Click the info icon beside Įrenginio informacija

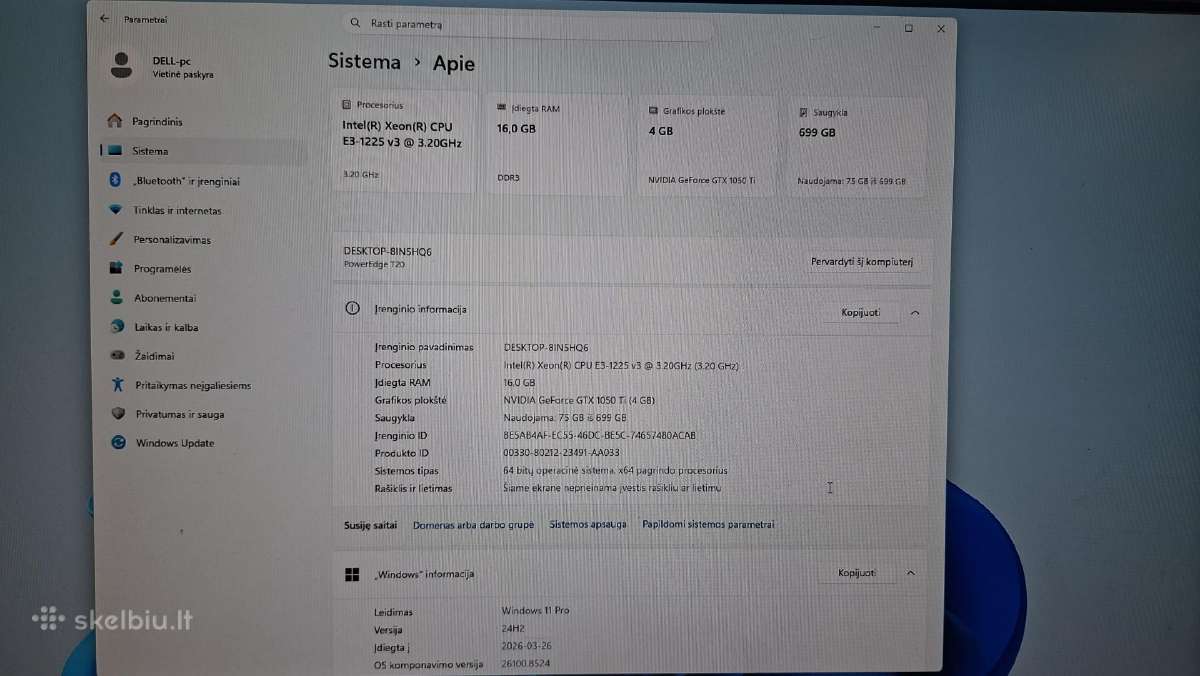coord(352,309)
